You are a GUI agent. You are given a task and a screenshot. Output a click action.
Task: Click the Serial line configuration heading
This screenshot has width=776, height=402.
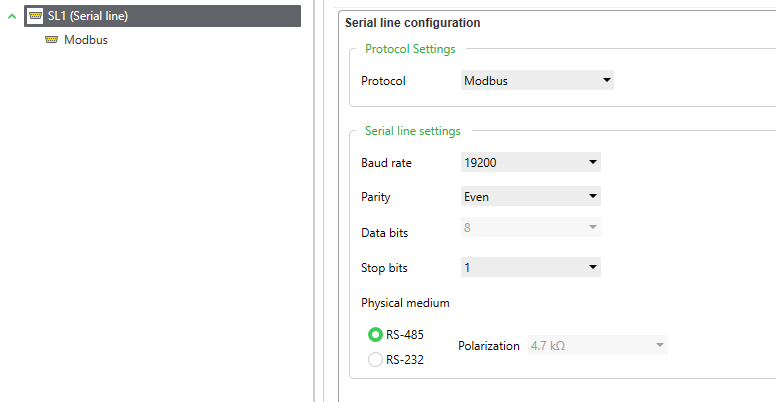click(412, 23)
